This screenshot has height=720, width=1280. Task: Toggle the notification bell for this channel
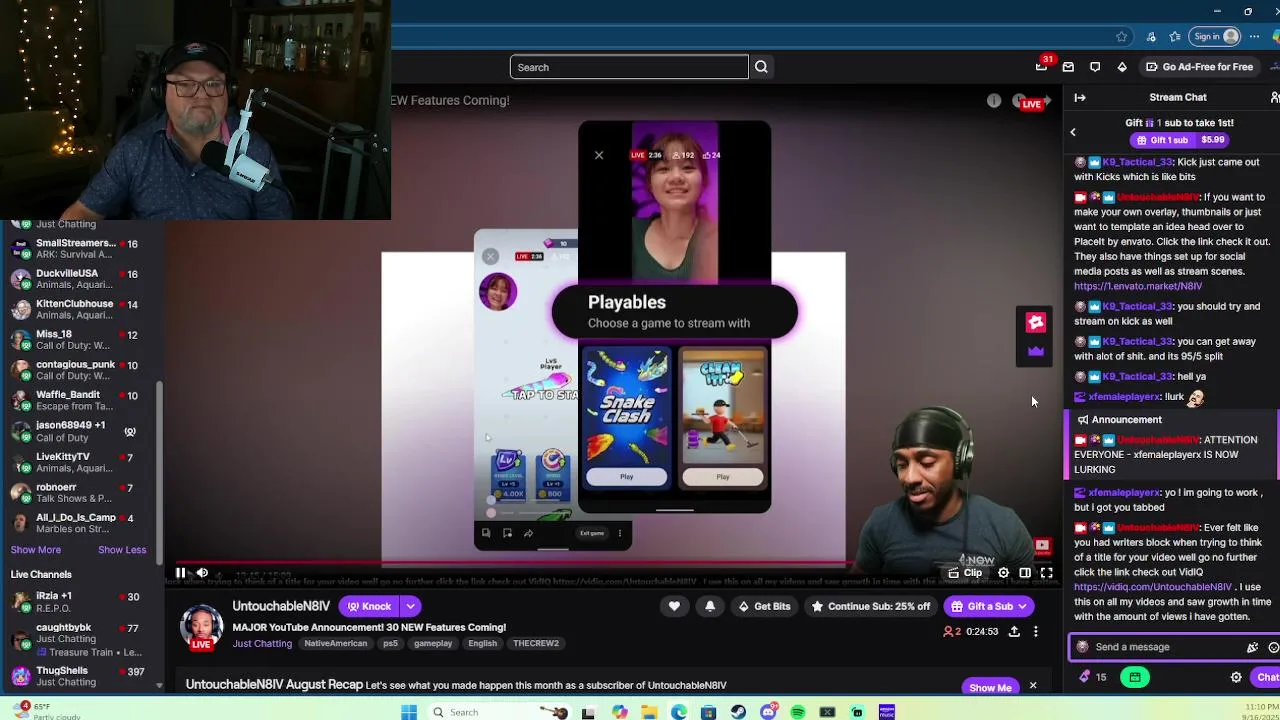coord(710,606)
